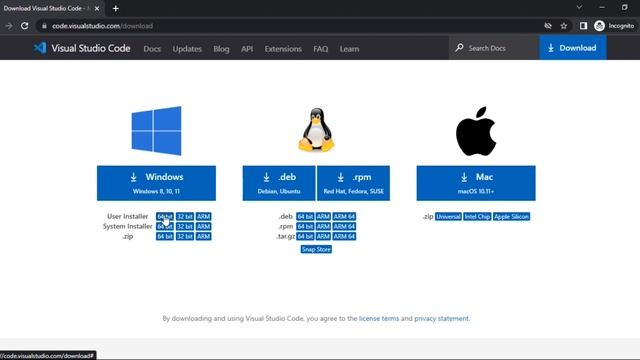
Task: Open the tab search chevron
Action: pyautogui.click(x=579, y=7)
